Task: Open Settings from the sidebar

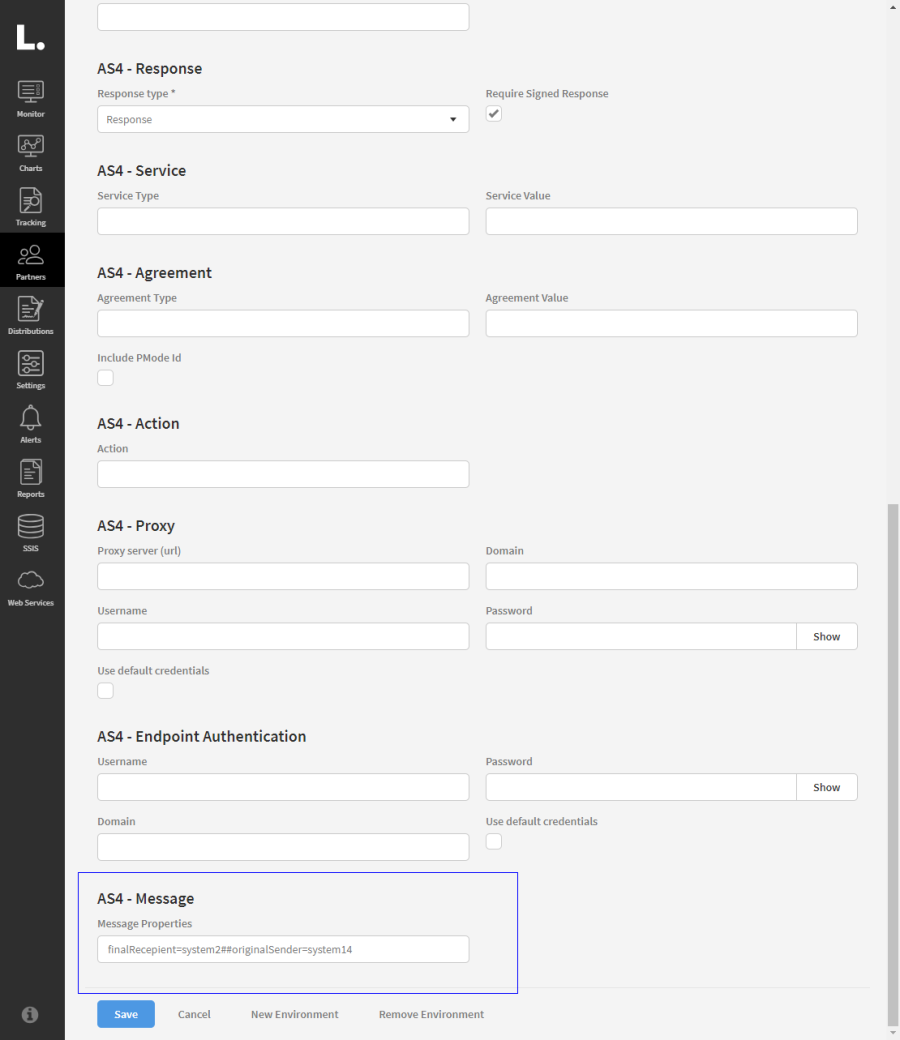Action: 31,368
